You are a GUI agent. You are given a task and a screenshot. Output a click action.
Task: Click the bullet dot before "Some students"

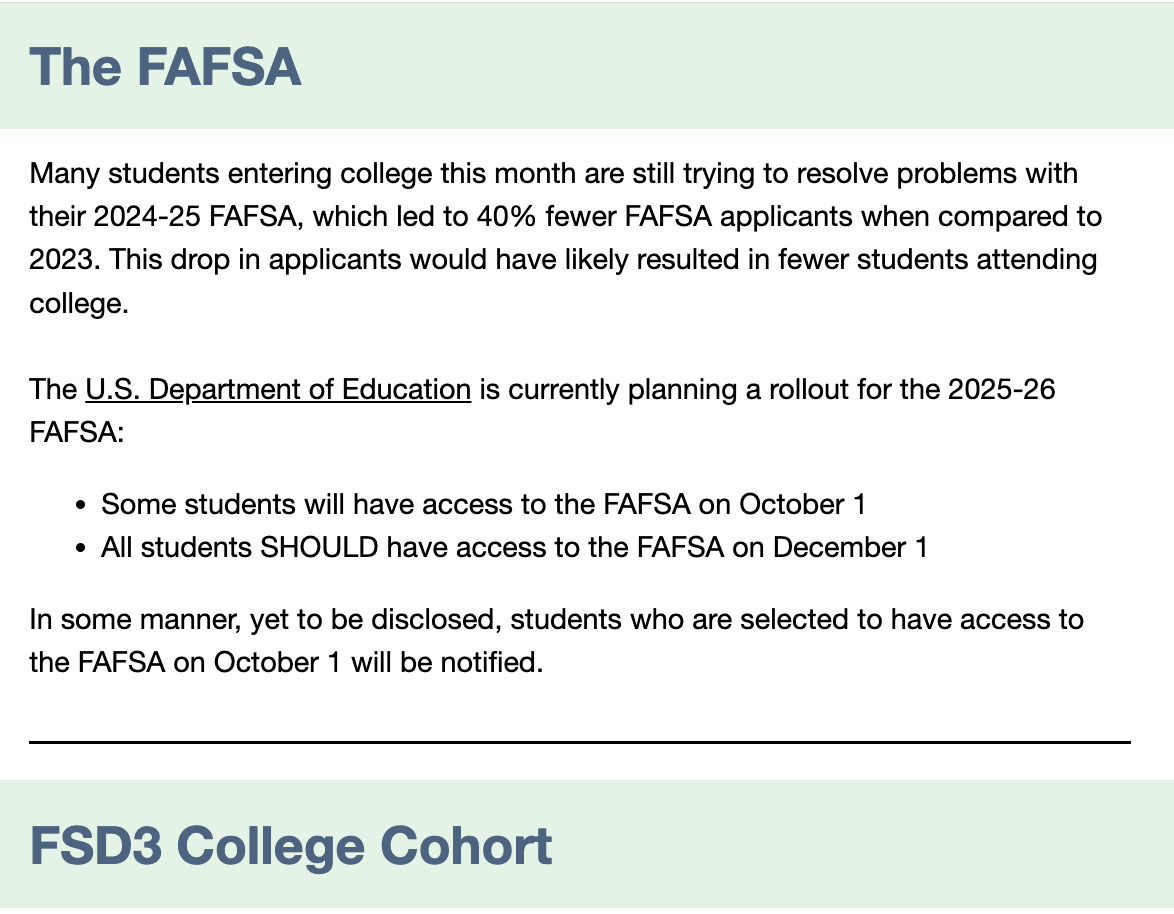[x=83, y=505]
